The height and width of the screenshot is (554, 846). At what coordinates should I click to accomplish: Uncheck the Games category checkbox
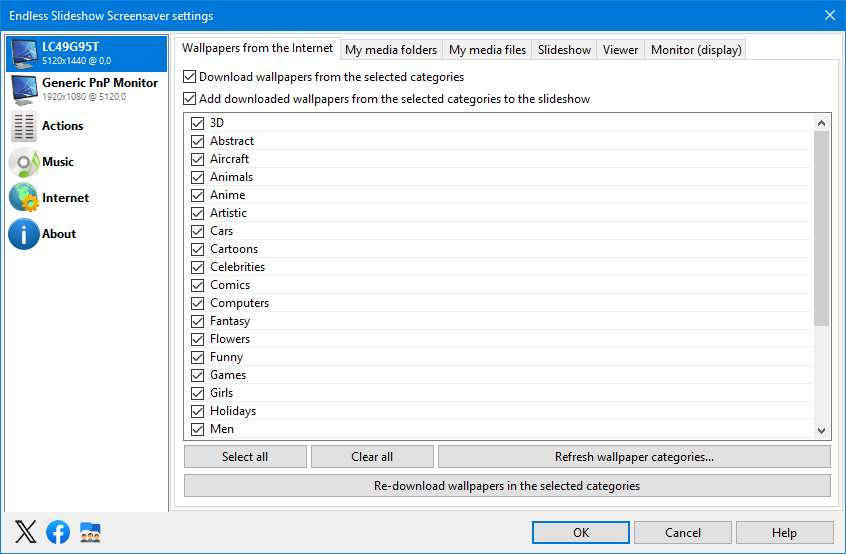click(197, 375)
